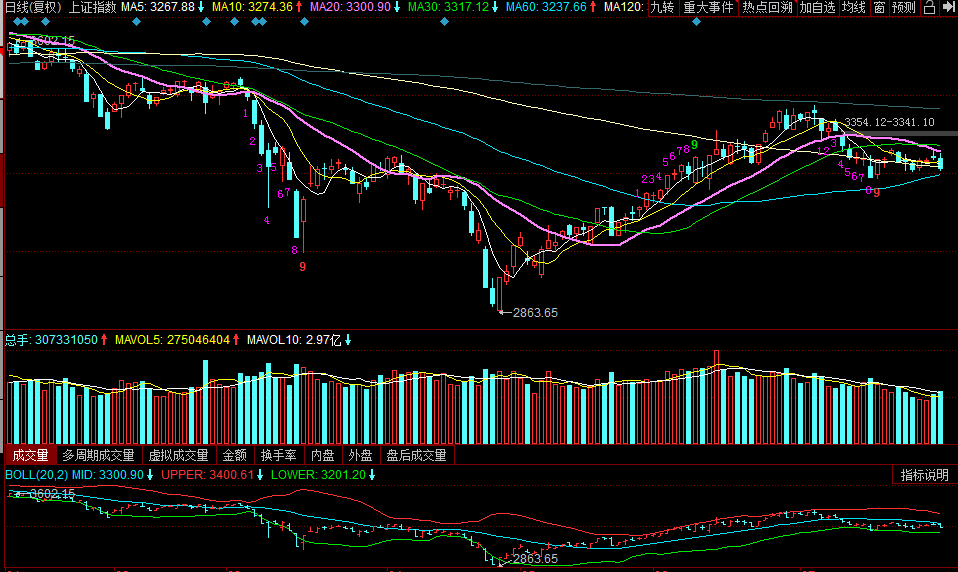Click the first blue diamond marker at far left
Screen dimensions: 958x572
(16, 21)
